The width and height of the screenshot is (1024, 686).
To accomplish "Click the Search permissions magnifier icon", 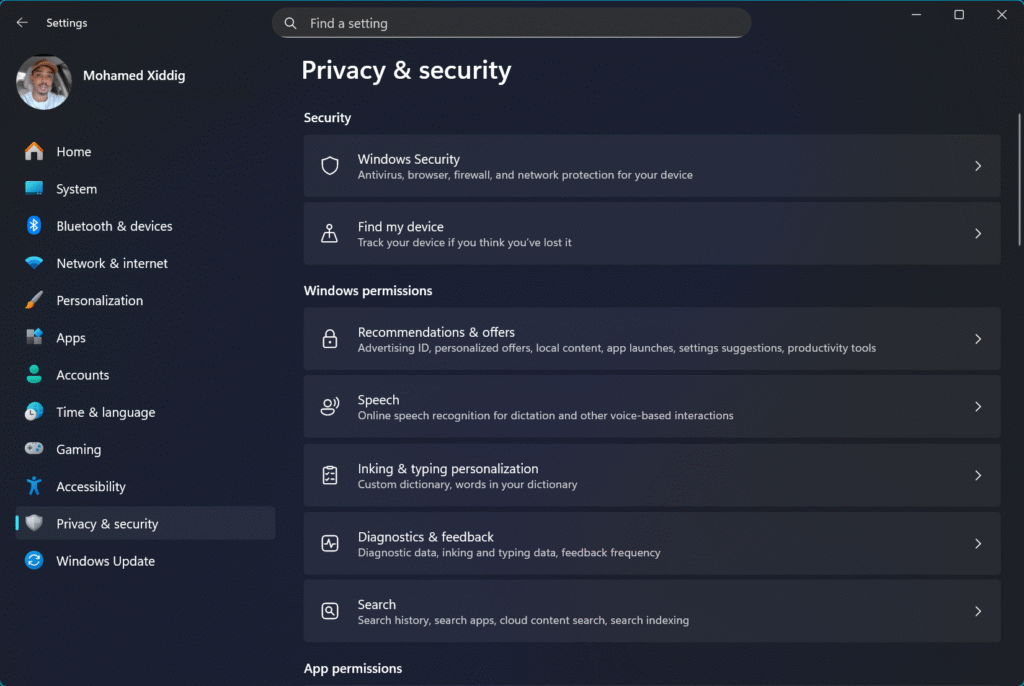I will [x=330, y=611].
